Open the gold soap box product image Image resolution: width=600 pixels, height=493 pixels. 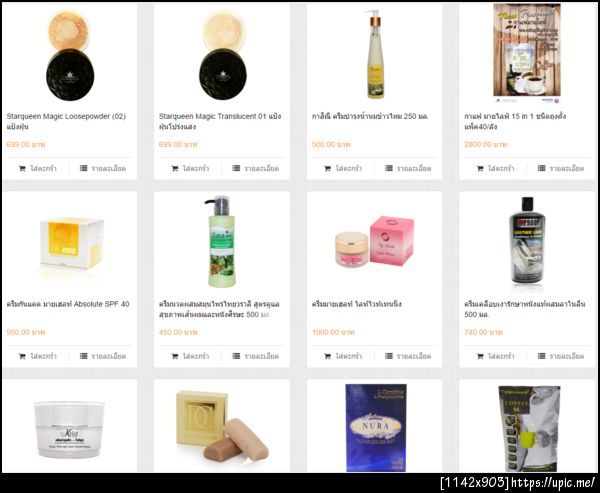pos(222,426)
